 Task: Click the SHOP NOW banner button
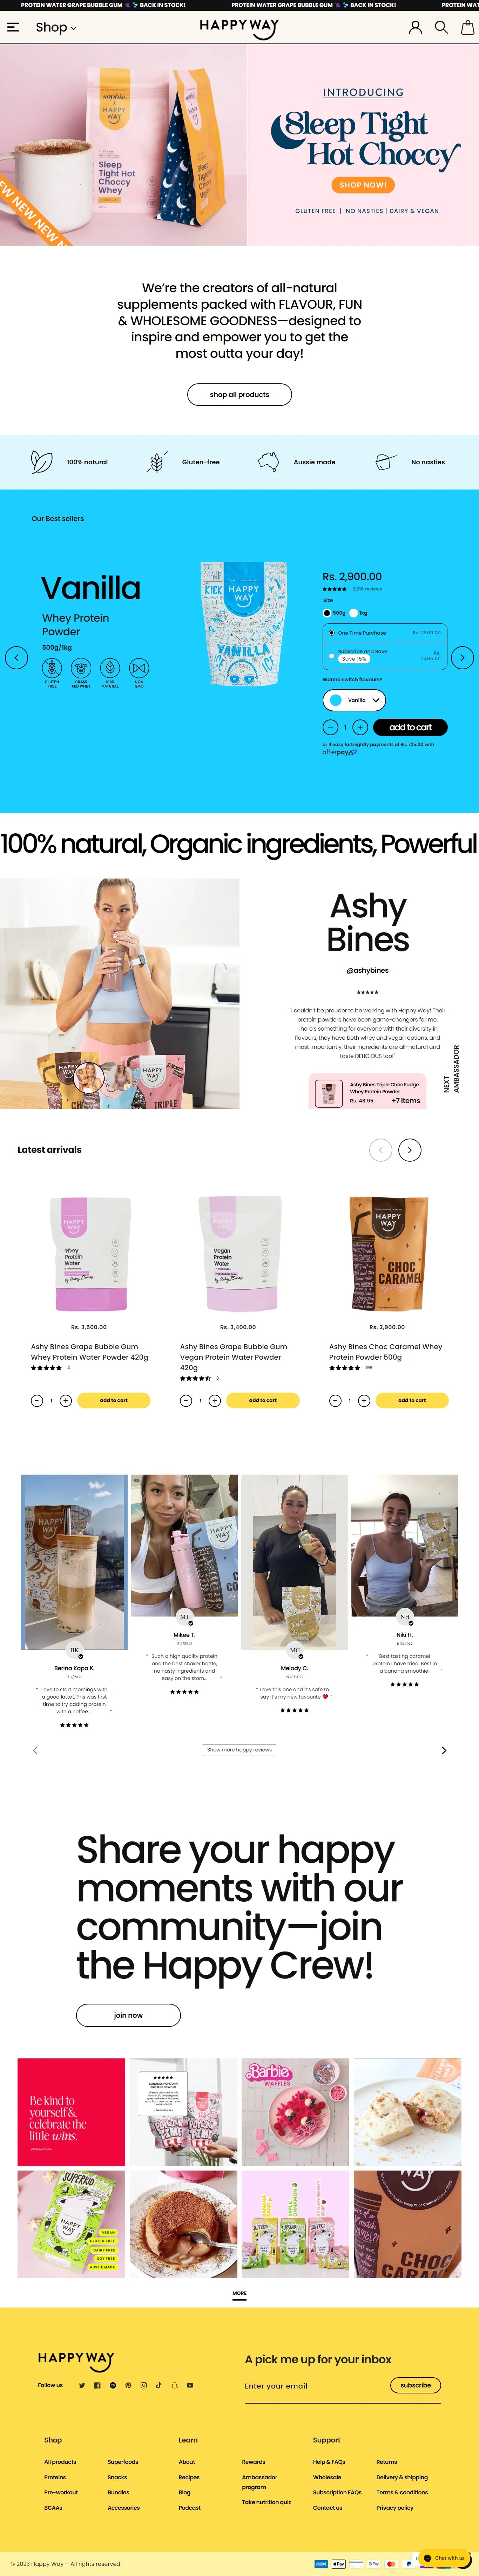pyautogui.click(x=363, y=185)
